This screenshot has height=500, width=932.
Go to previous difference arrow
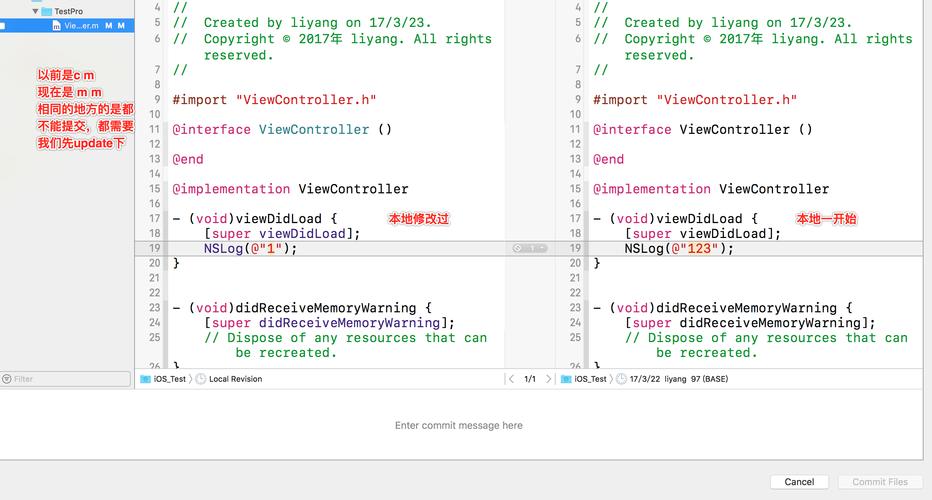click(511, 379)
